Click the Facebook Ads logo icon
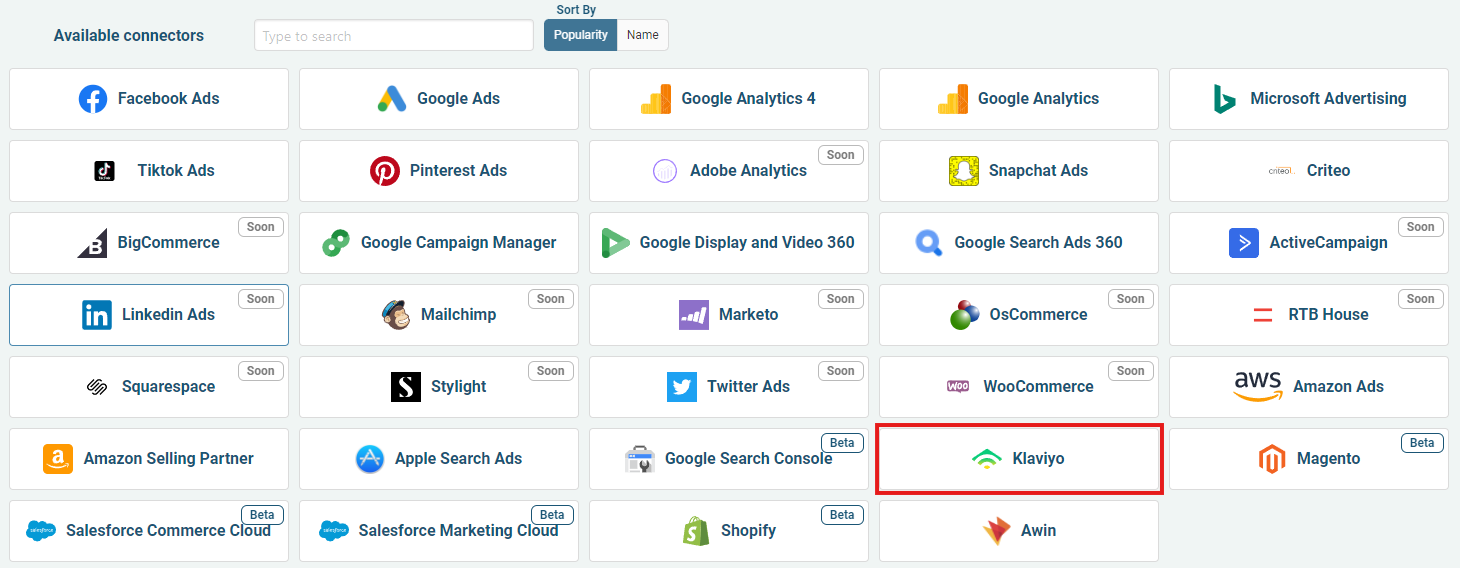The width and height of the screenshot is (1460, 568). pyautogui.click(x=93, y=99)
